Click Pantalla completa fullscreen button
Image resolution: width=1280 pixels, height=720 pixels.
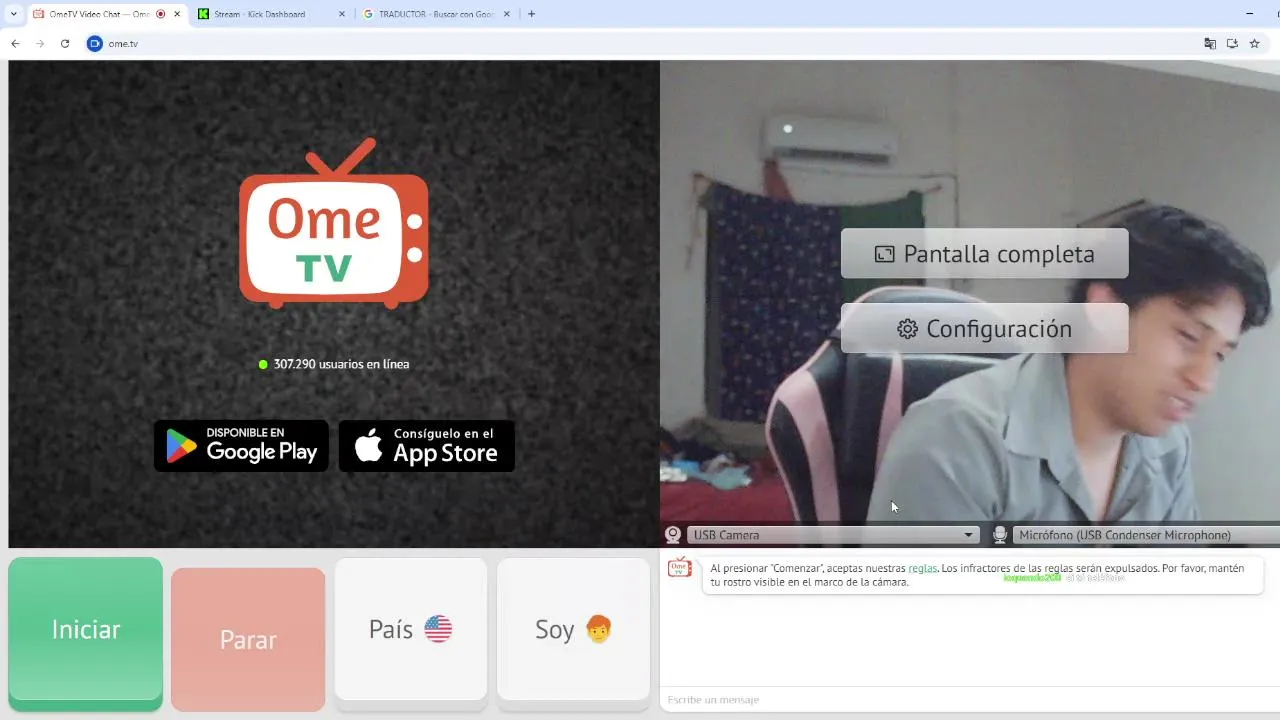(984, 254)
